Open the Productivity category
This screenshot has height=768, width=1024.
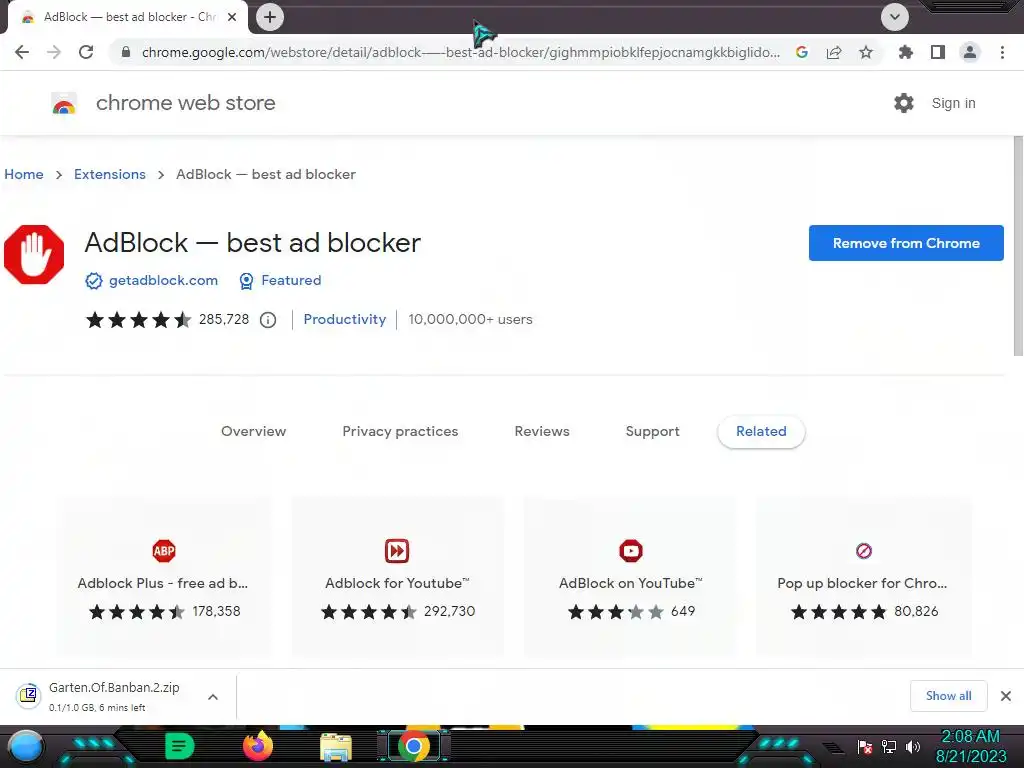tap(345, 319)
